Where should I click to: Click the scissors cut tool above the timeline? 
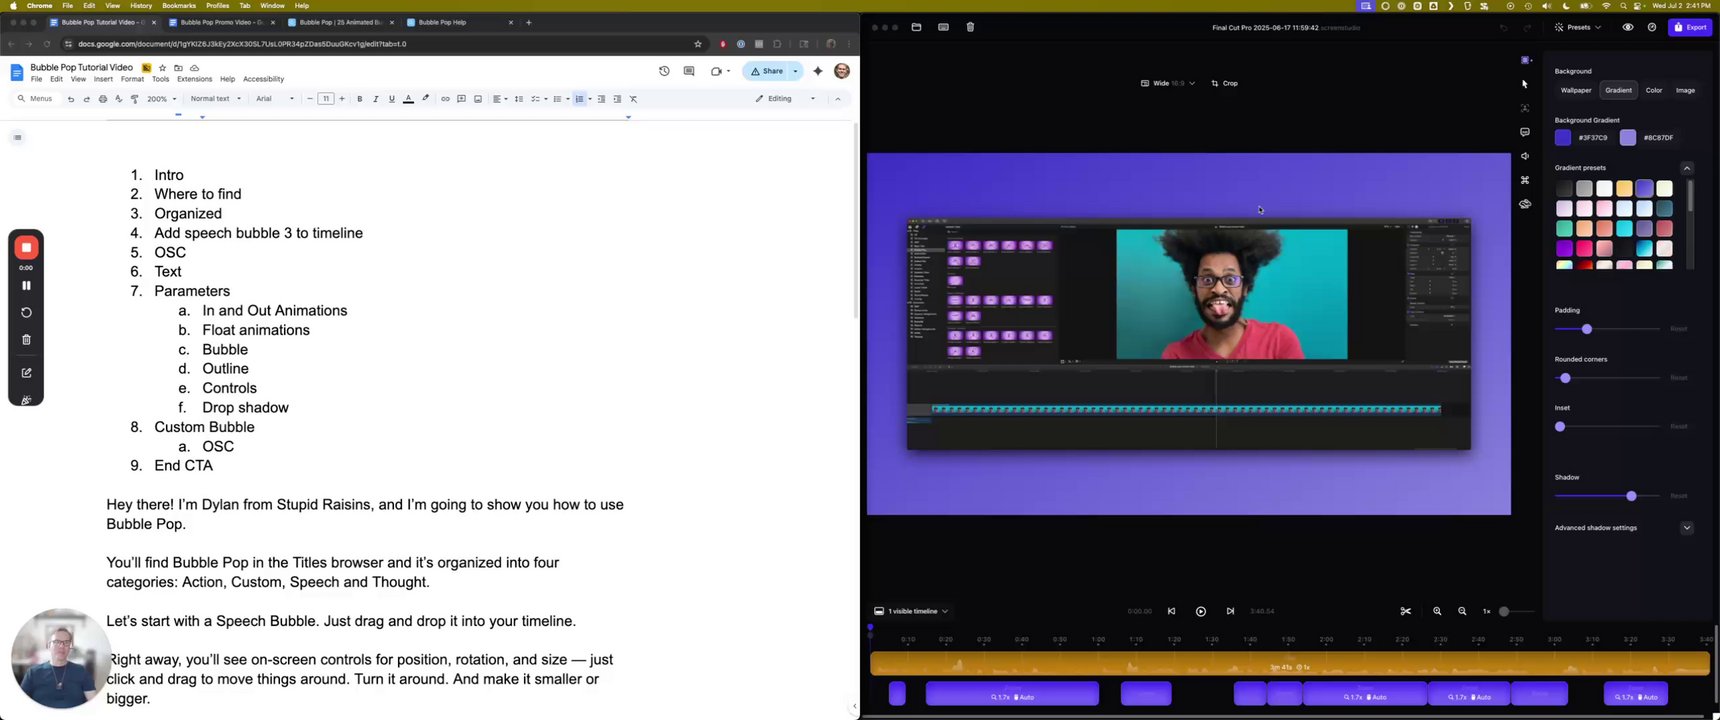(x=1406, y=611)
